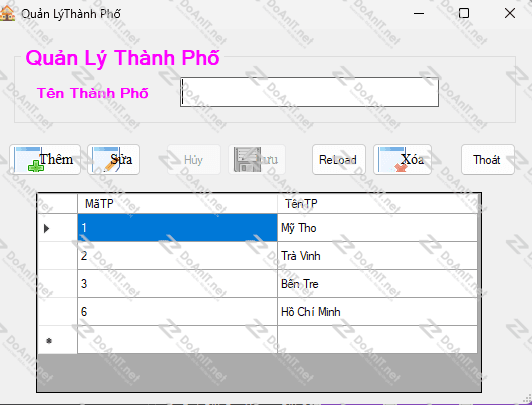Select the Hồ Chí Minh cell

pos(377,312)
